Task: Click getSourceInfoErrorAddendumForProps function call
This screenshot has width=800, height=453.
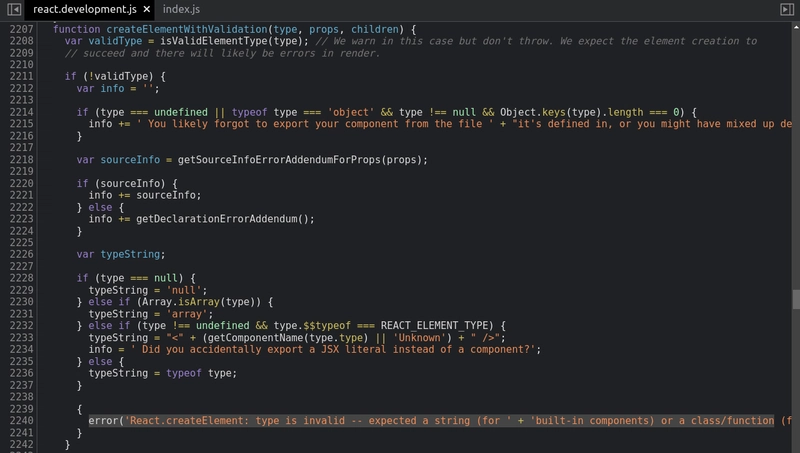Action: (x=284, y=160)
